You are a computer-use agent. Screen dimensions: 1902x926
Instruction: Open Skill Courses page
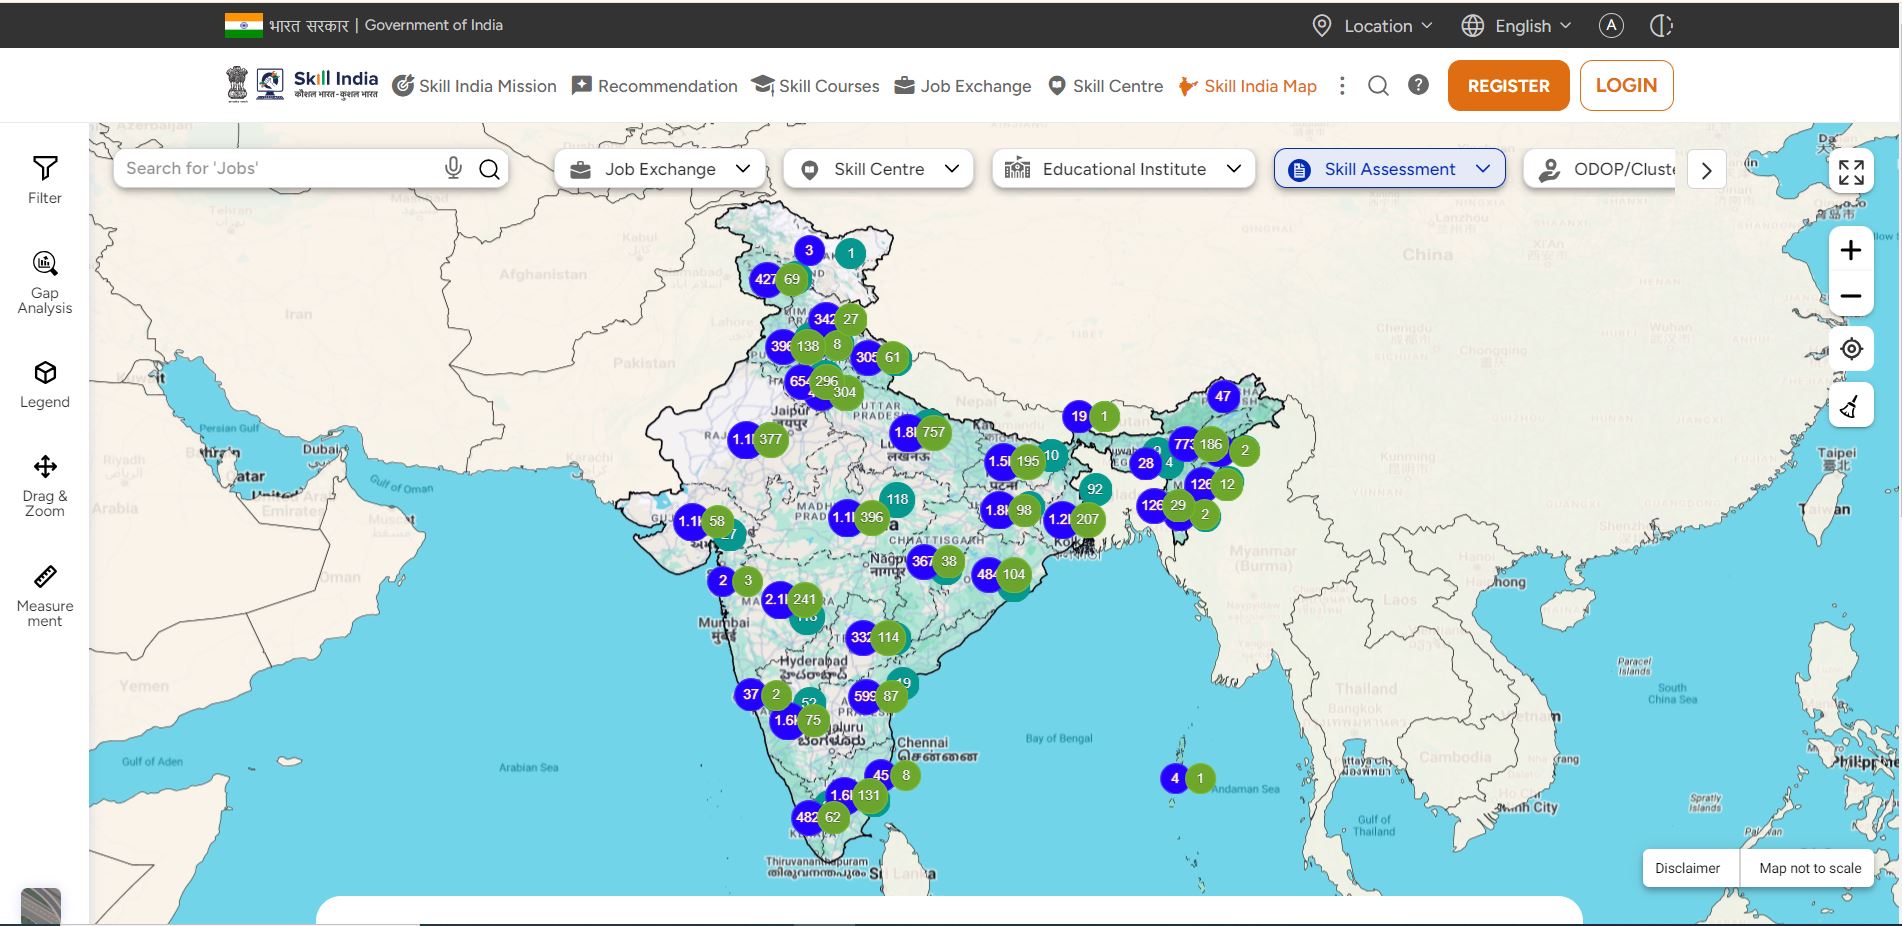pos(815,86)
